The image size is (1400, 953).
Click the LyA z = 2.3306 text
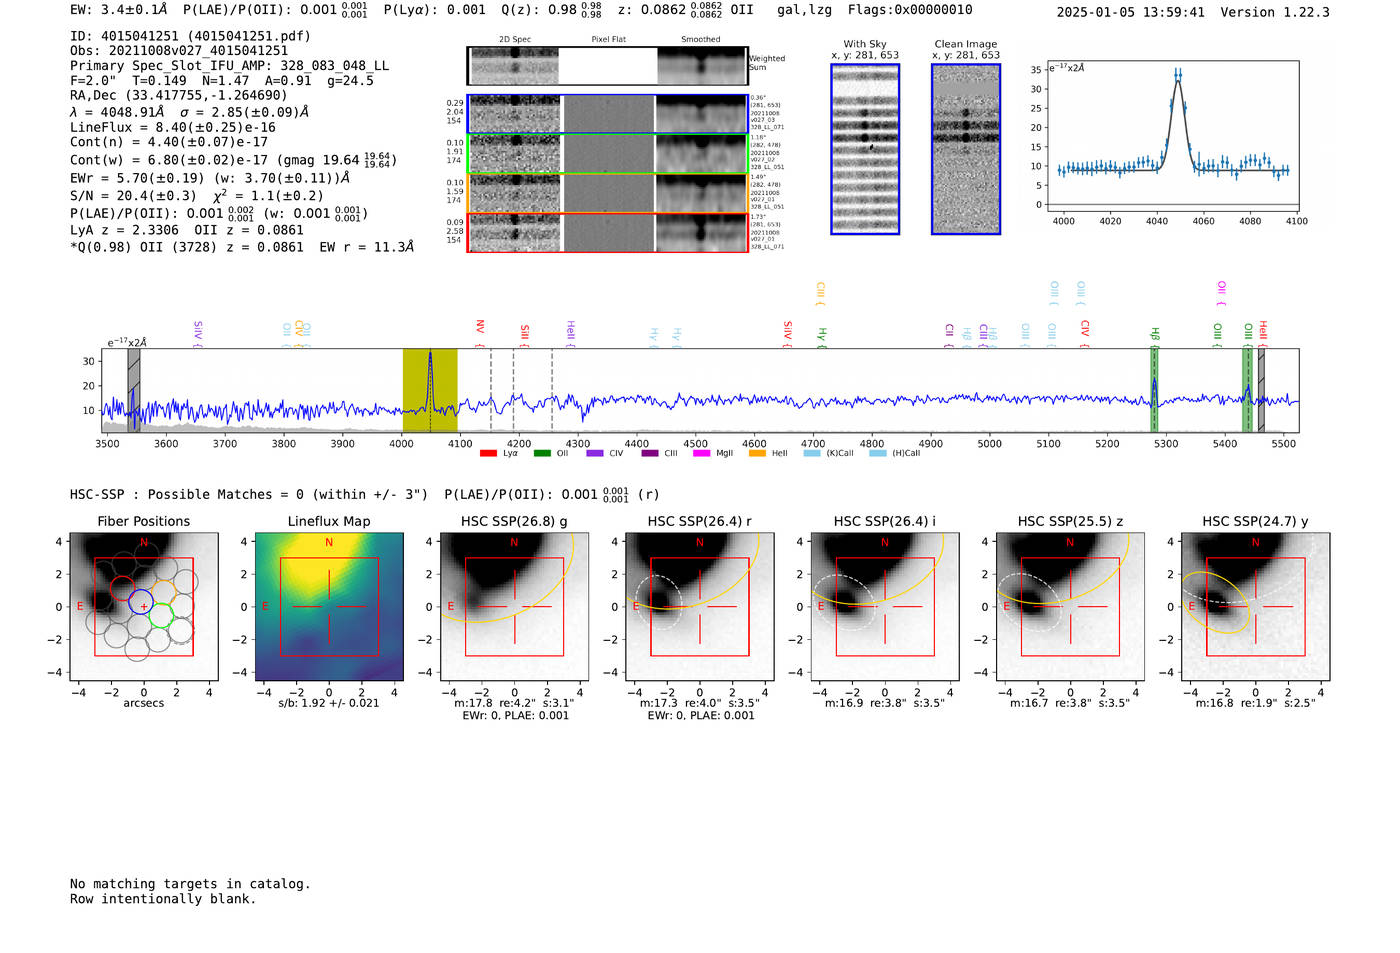[x=124, y=230]
